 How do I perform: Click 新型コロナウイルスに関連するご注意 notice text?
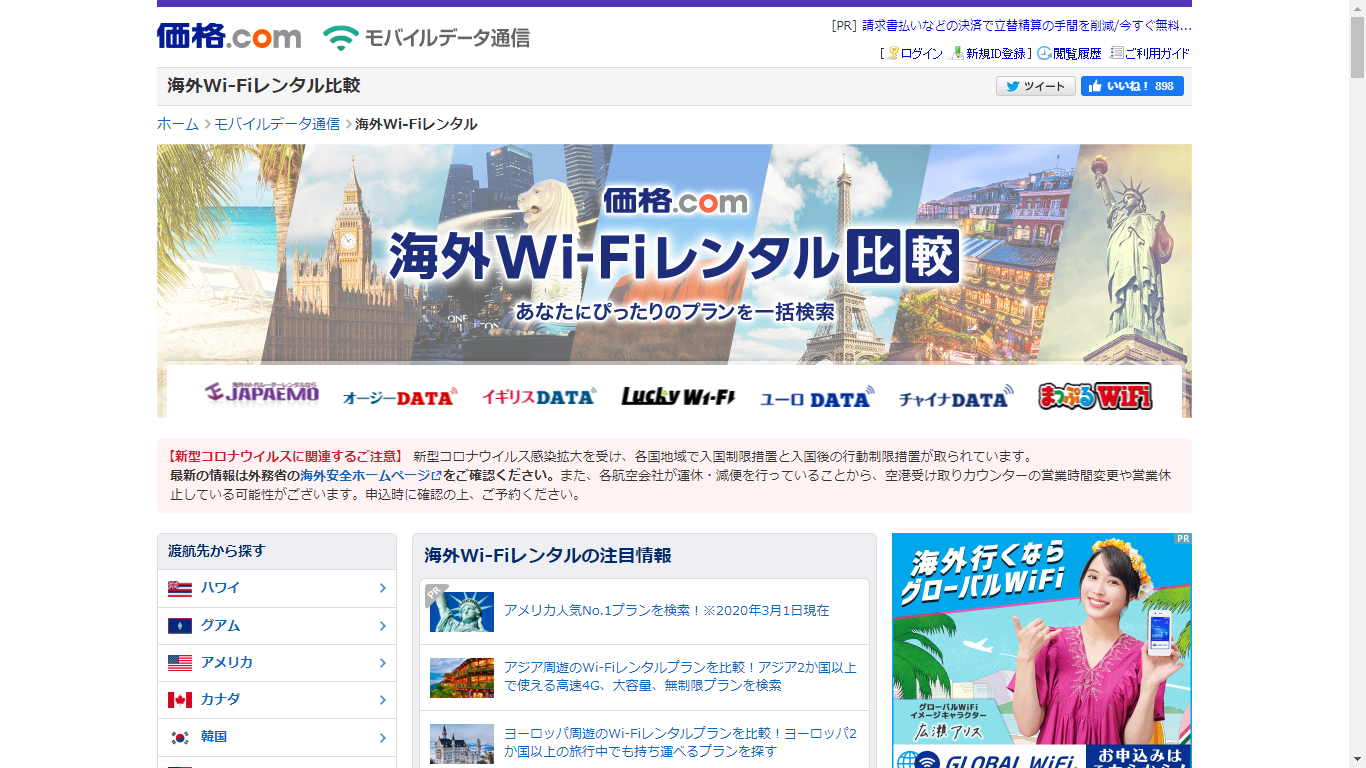point(286,456)
